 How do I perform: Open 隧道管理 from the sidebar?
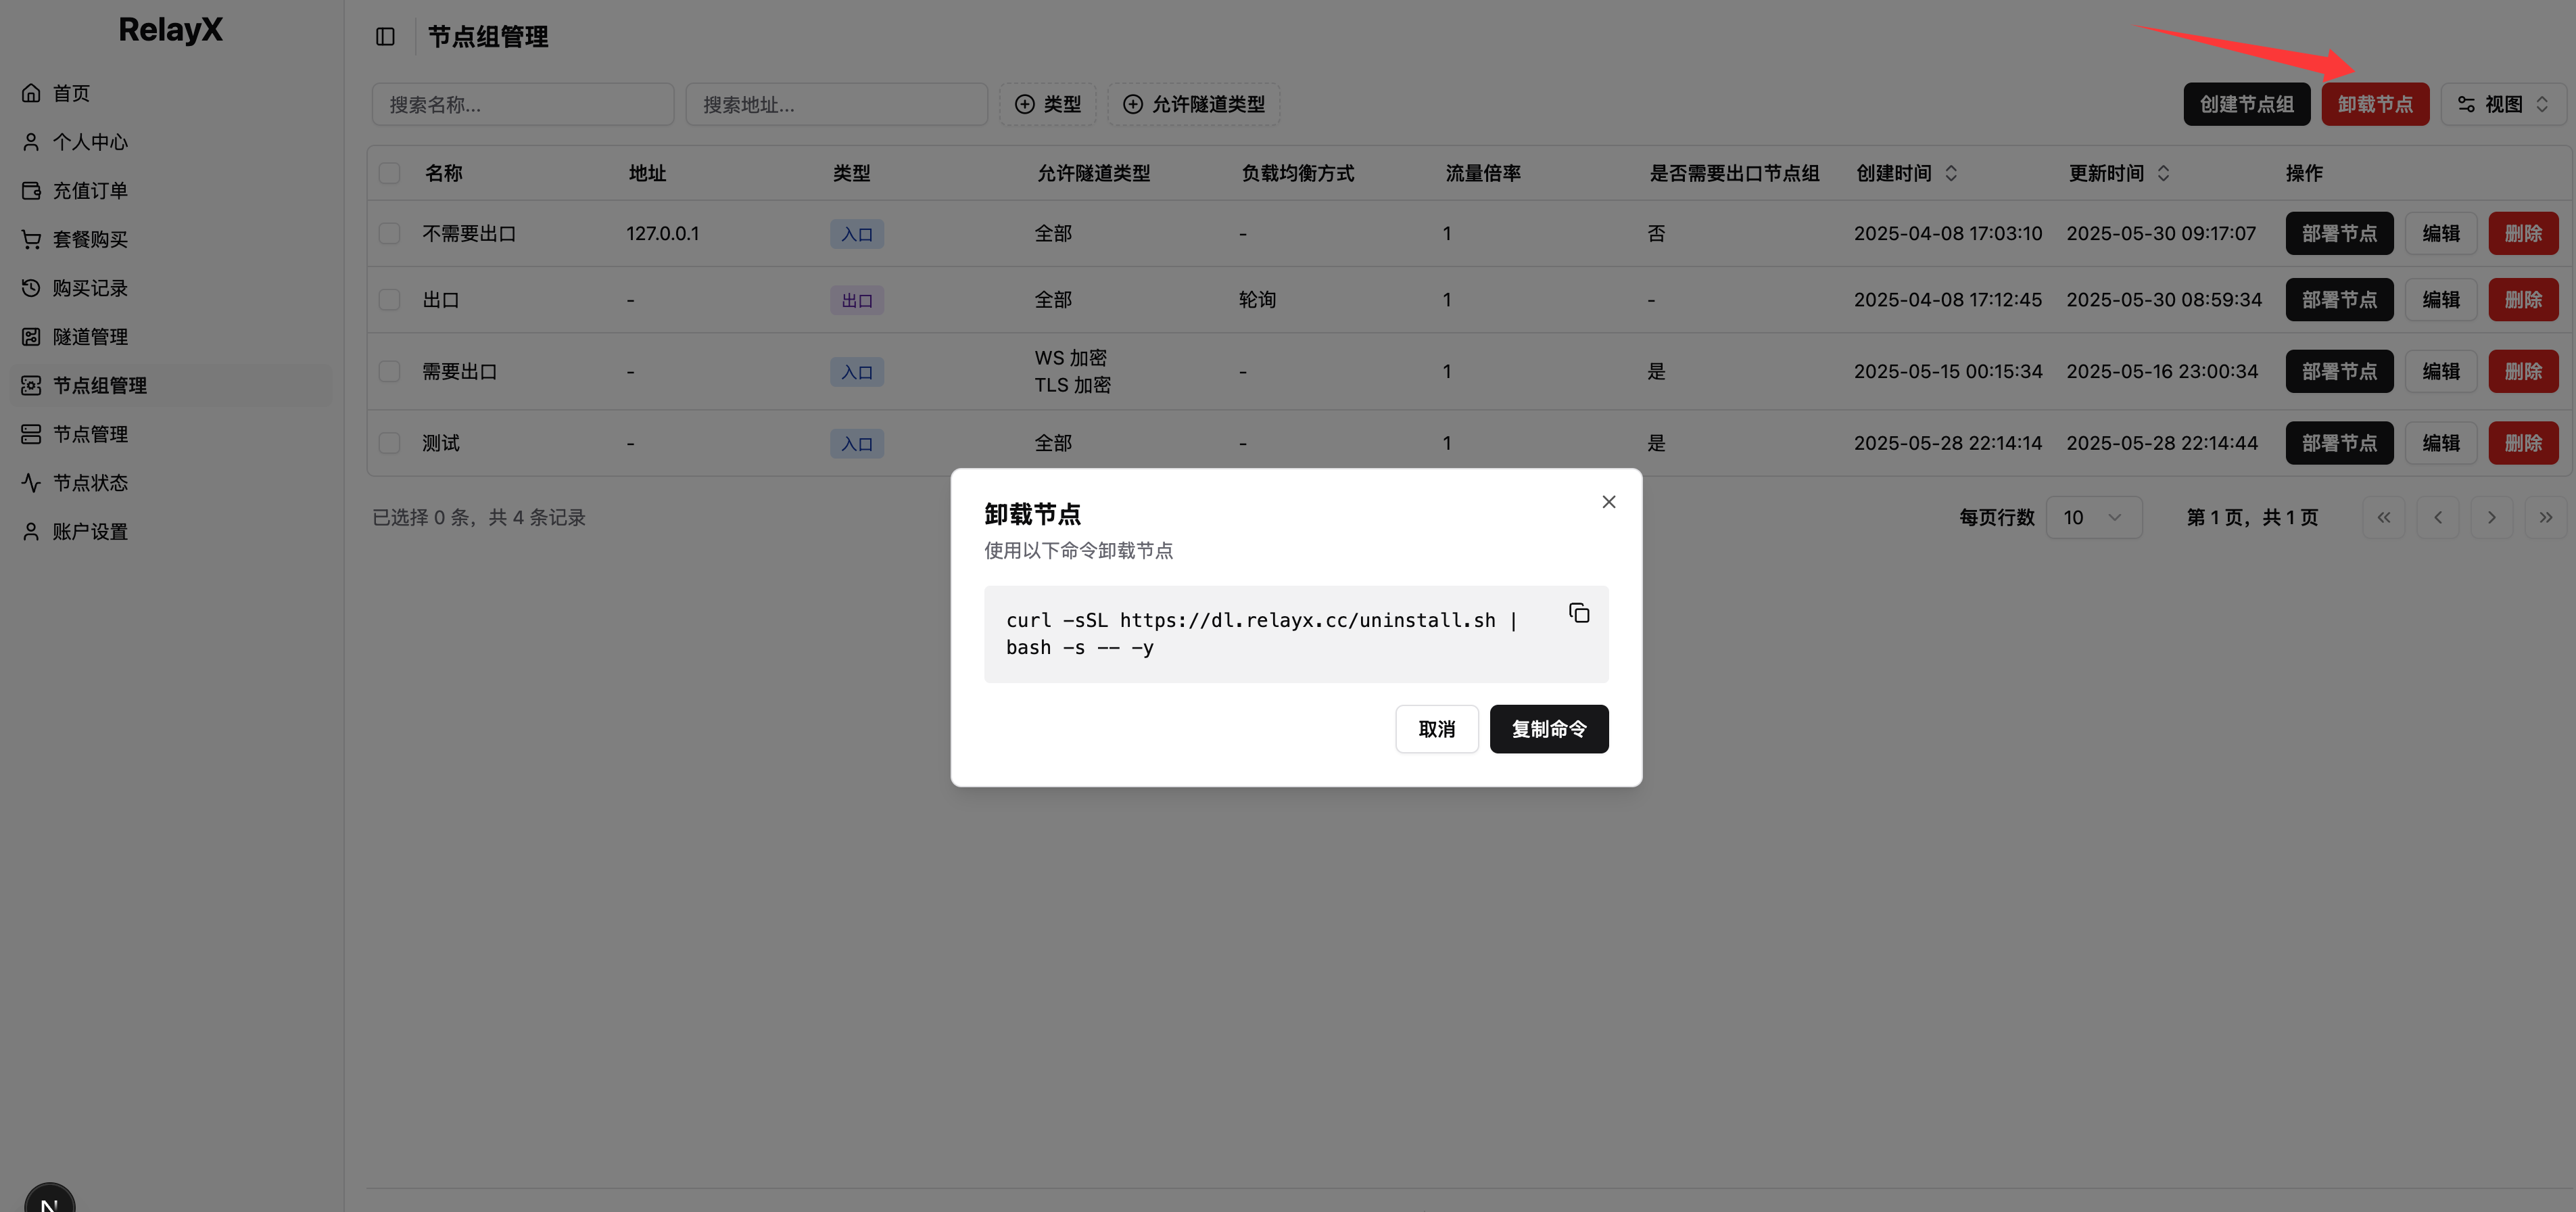click(89, 337)
